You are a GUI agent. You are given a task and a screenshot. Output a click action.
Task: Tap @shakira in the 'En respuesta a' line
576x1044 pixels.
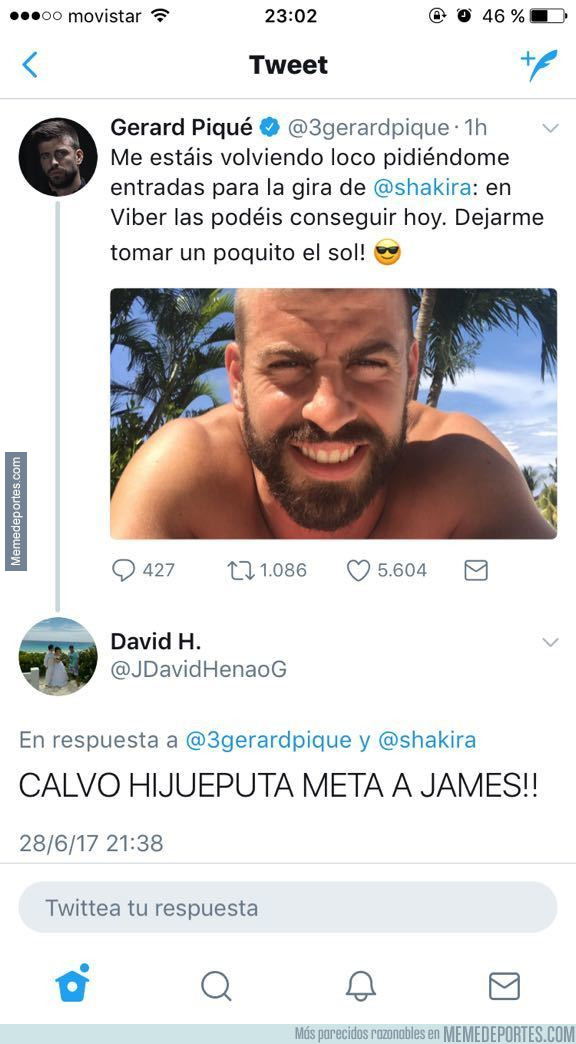[x=427, y=740]
